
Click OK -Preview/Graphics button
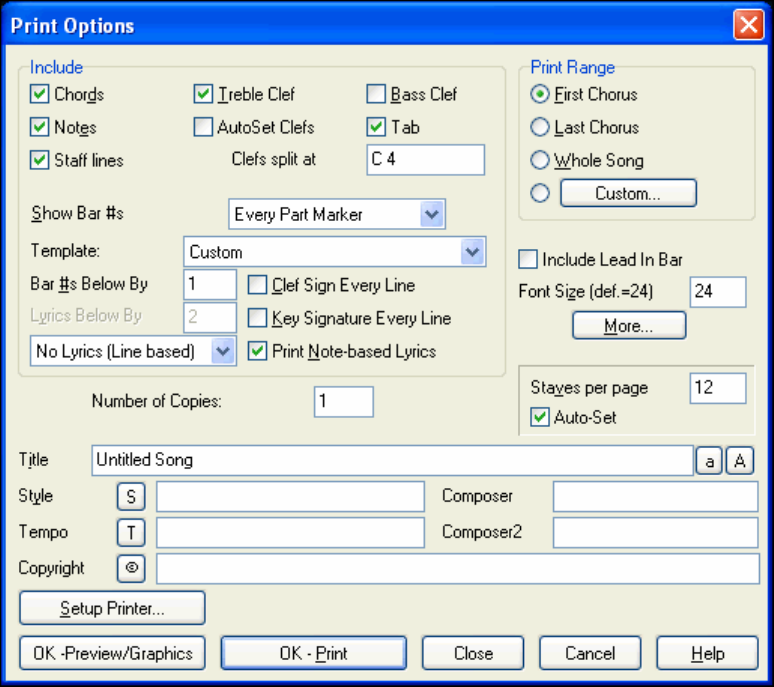point(112,653)
